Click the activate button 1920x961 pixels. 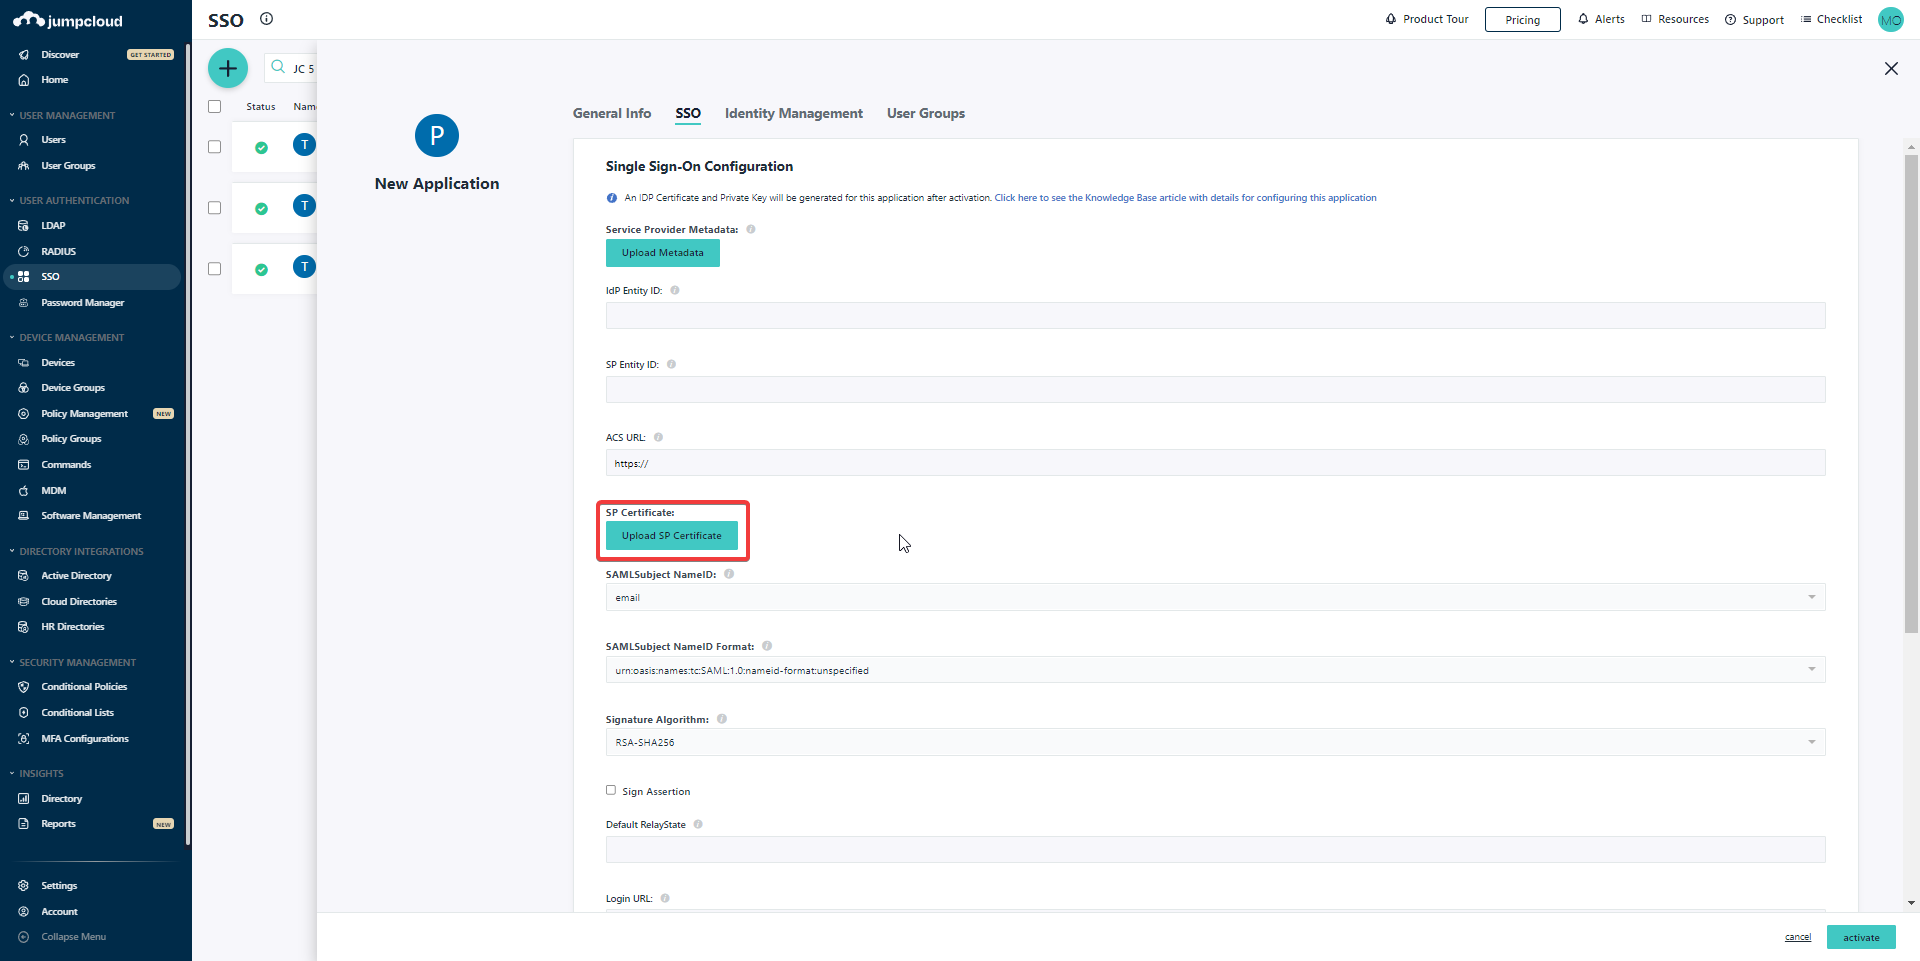pyautogui.click(x=1861, y=937)
